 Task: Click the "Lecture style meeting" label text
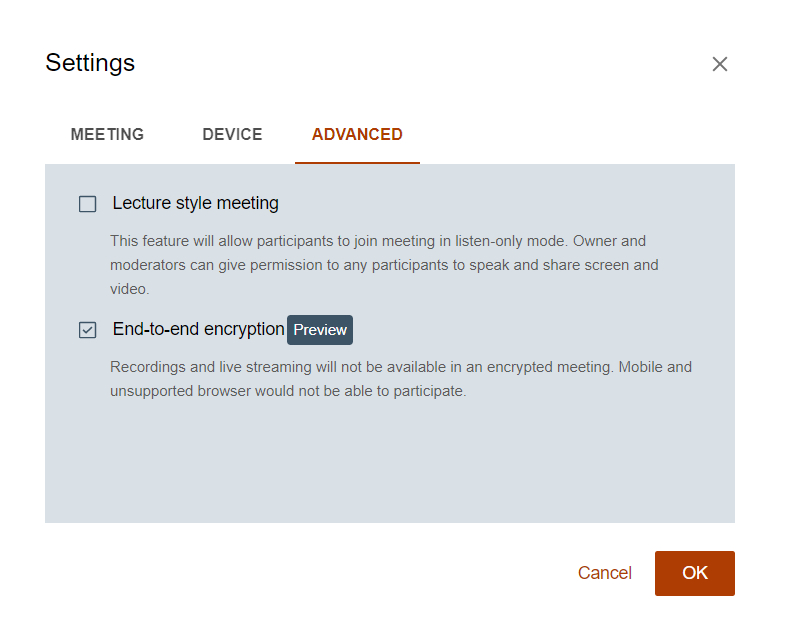[195, 204]
